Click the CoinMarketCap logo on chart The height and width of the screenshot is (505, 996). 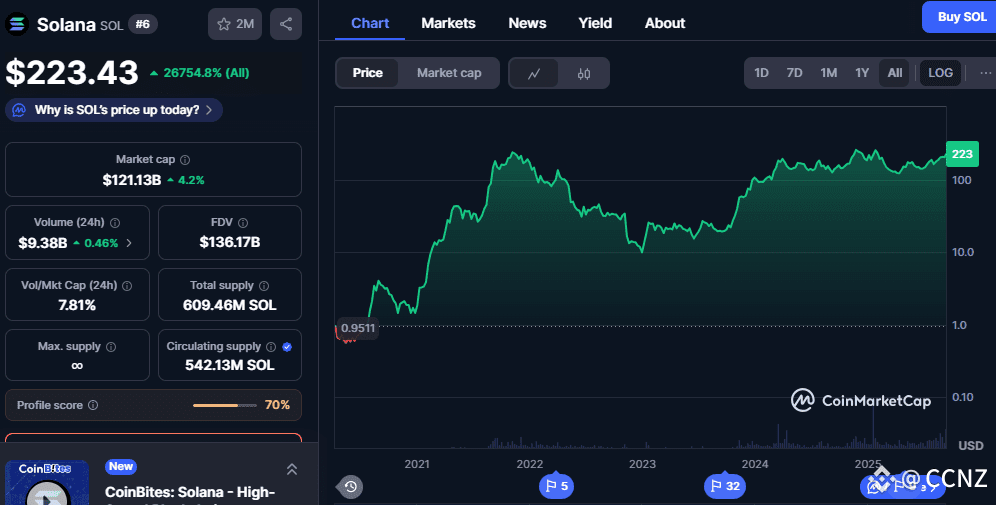coord(861,400)
